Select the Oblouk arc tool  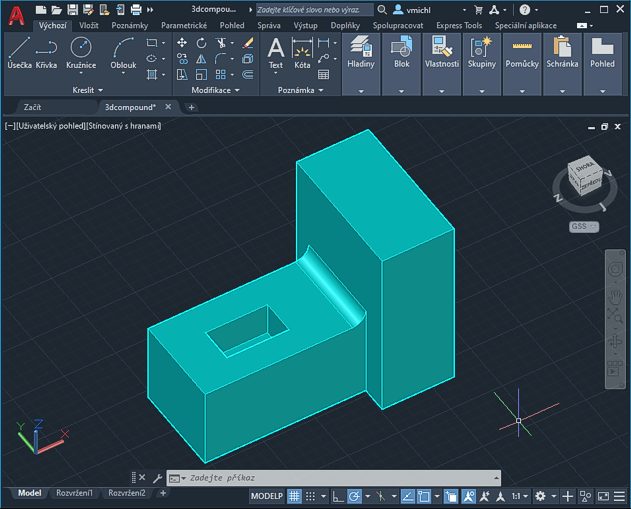123,52
